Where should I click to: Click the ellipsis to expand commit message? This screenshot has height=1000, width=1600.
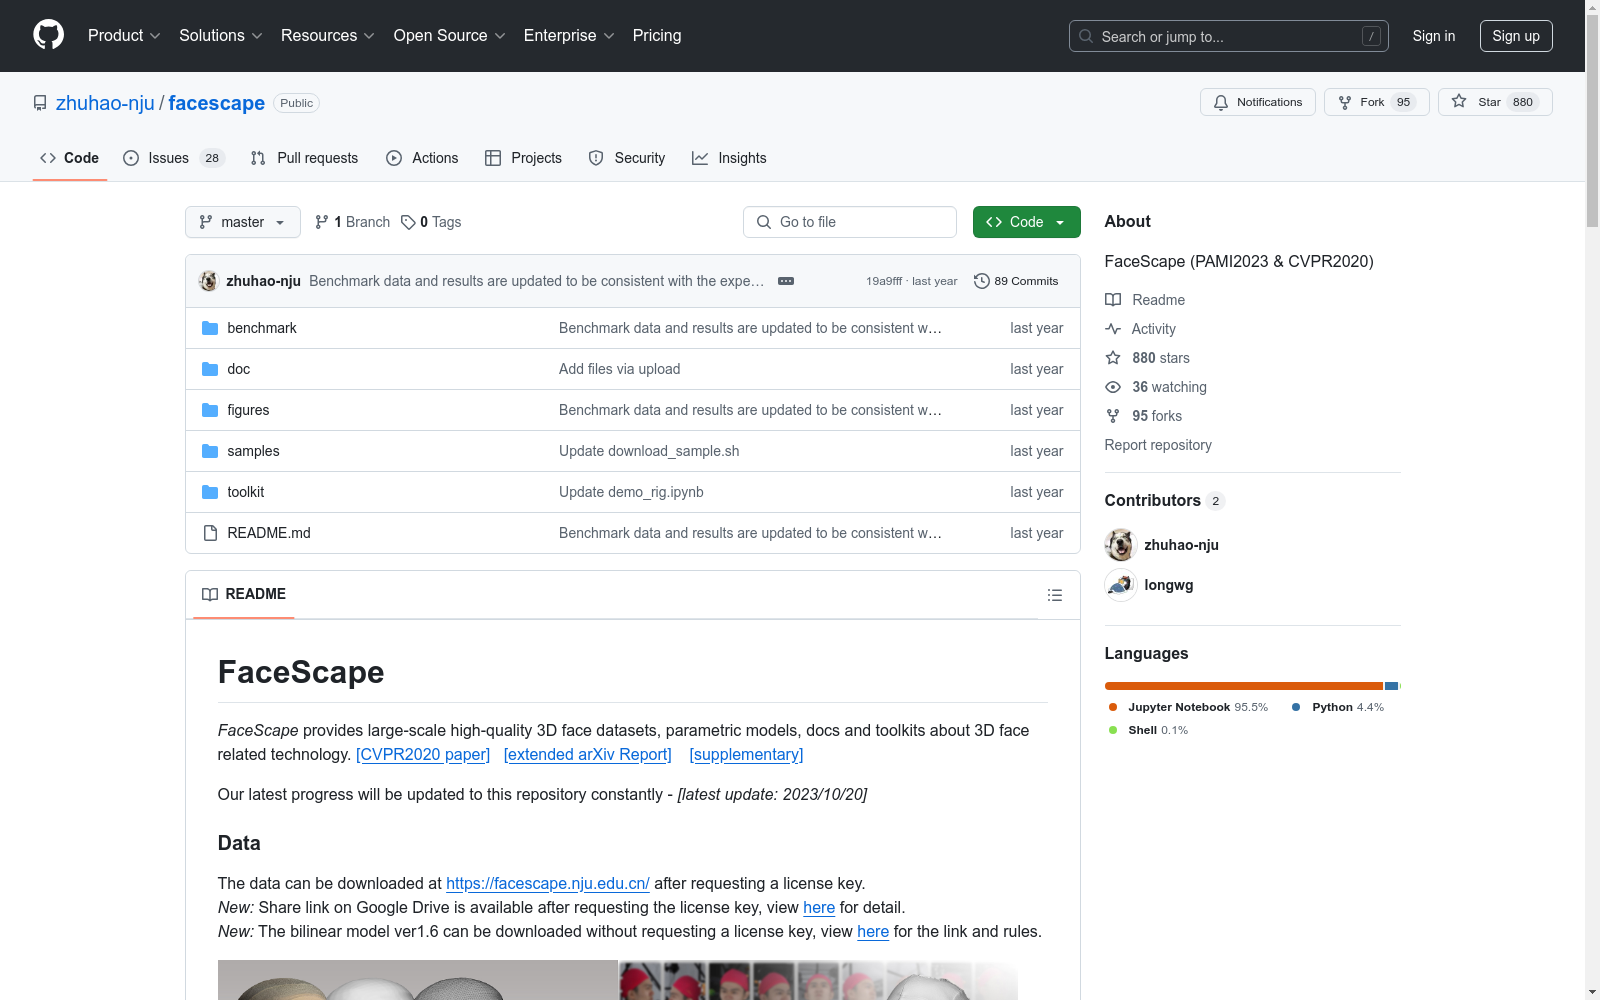[786, 281]
